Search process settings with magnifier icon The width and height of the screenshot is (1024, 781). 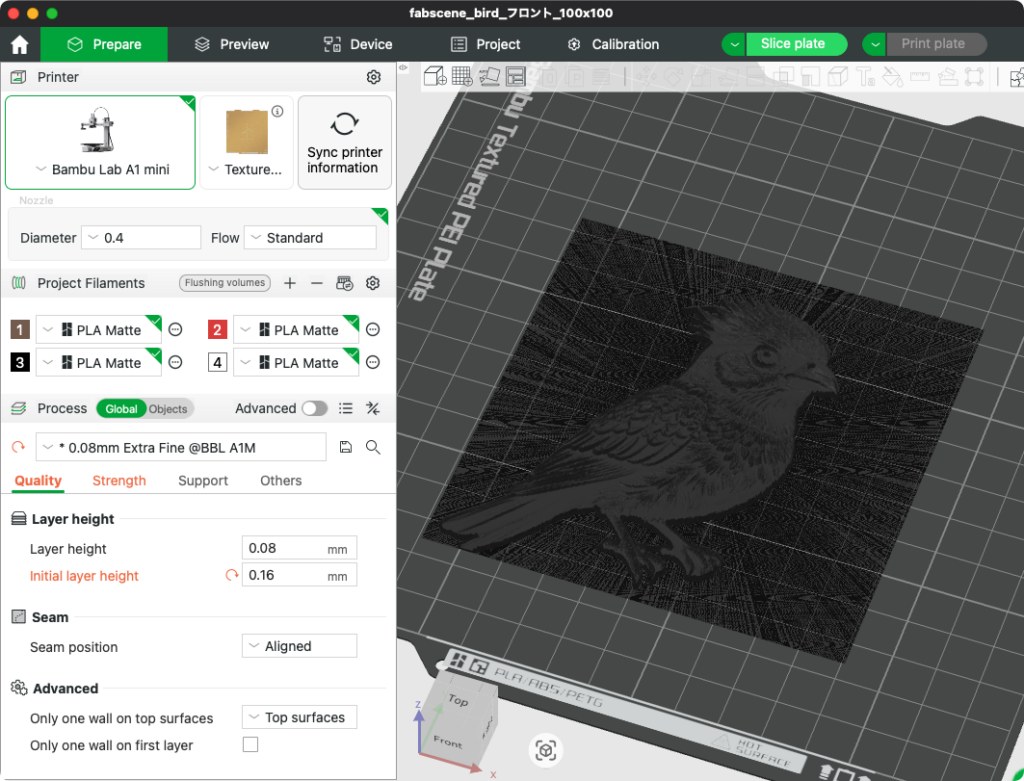coord(373,447)
